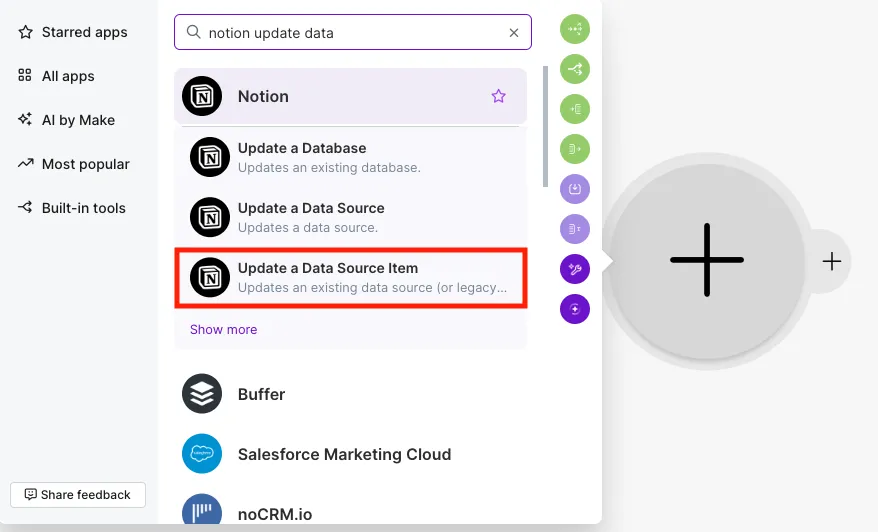Choose the Update a Data Source module
The image size is (878, 532).
point(351,217)
